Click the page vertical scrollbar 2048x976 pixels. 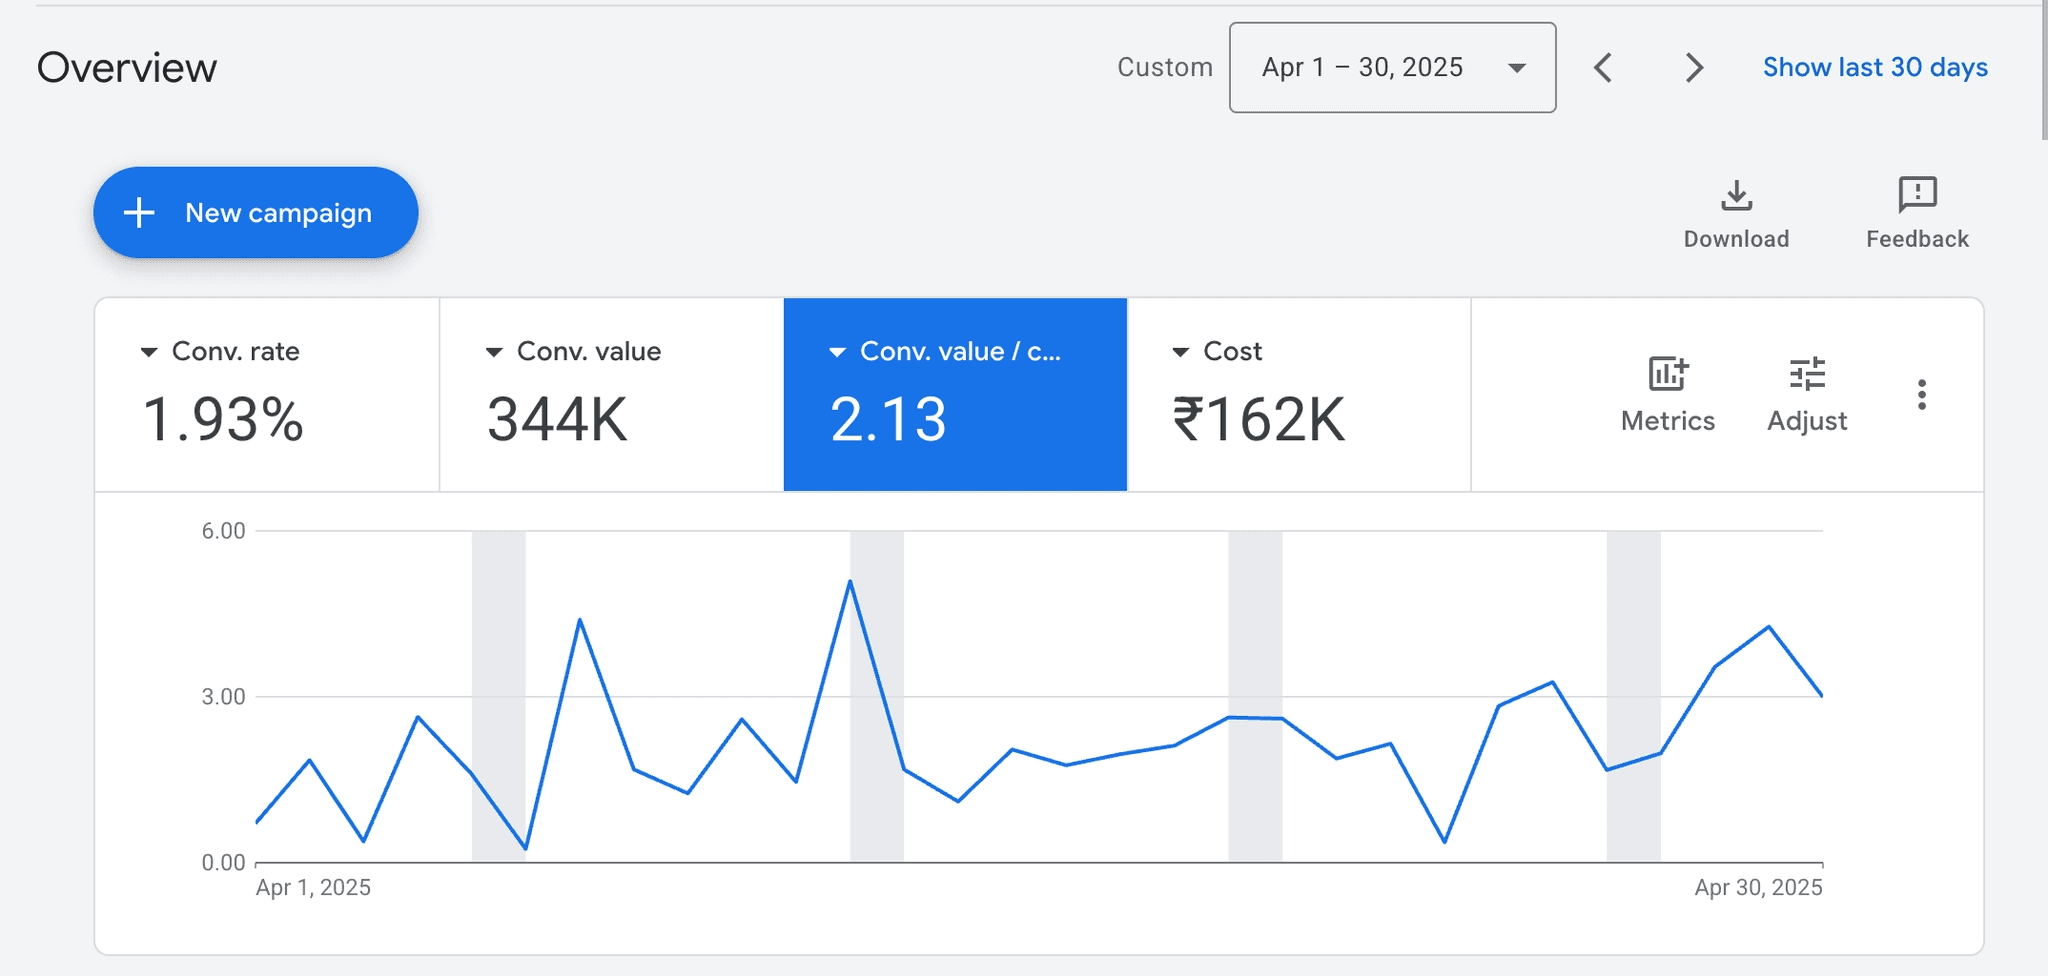point(2043,70)
